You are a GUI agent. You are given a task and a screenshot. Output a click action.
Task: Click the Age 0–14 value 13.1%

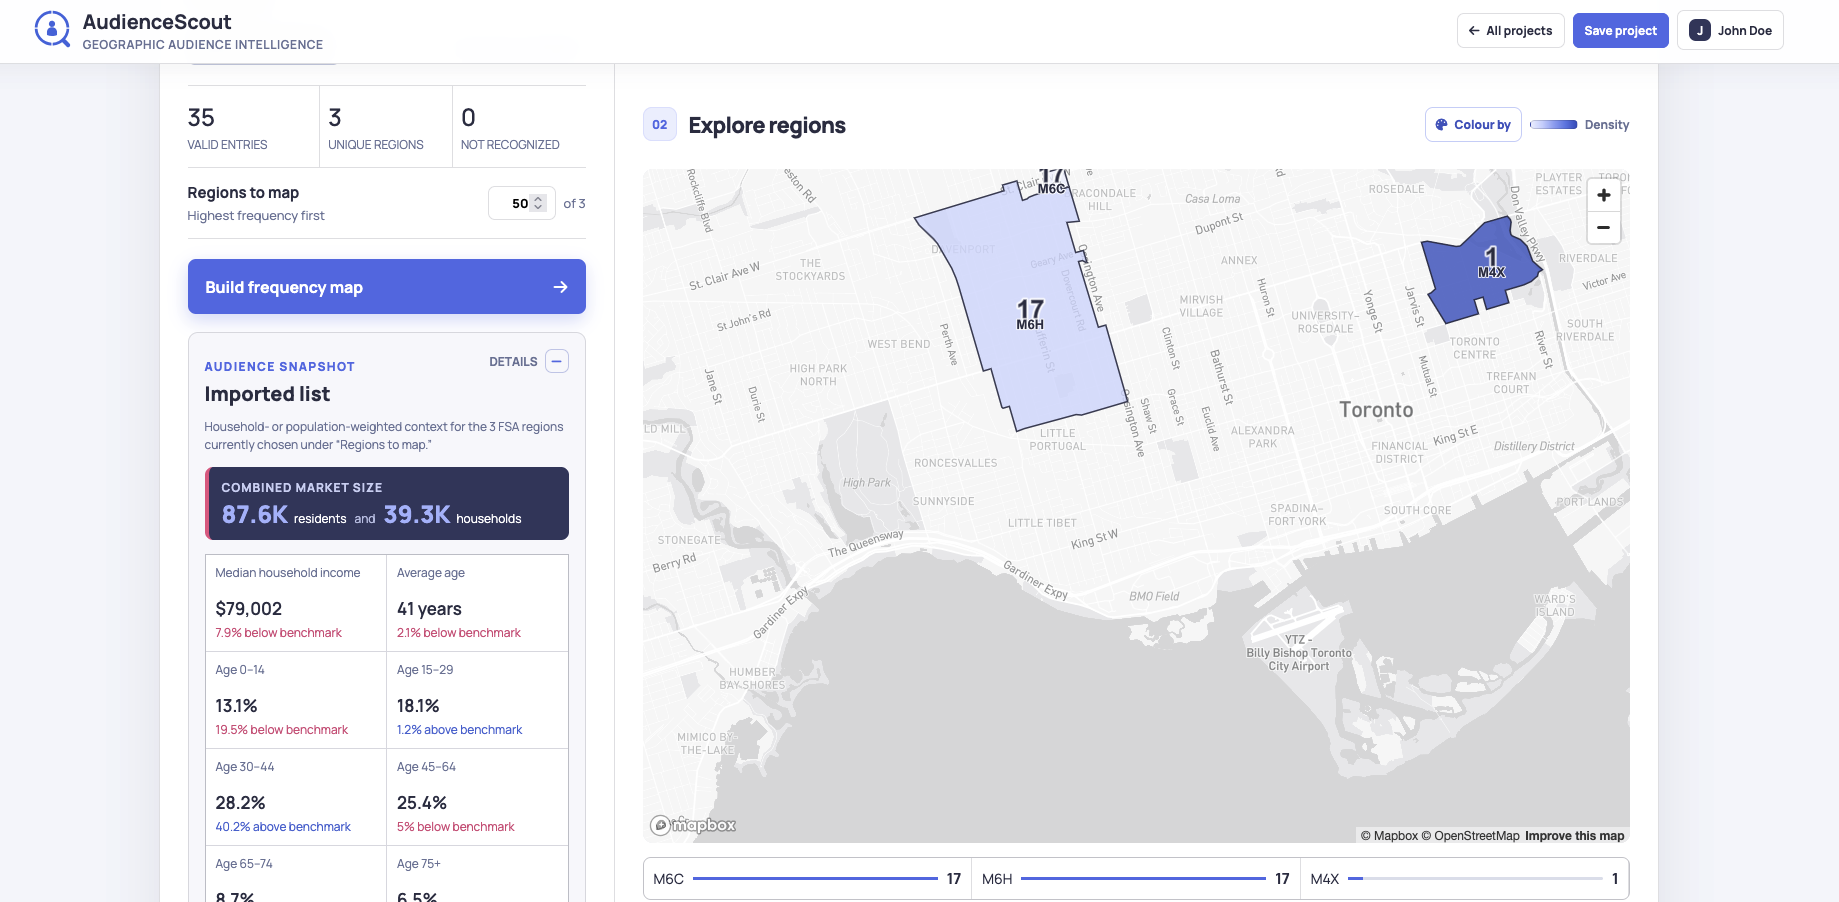(237, 706)
